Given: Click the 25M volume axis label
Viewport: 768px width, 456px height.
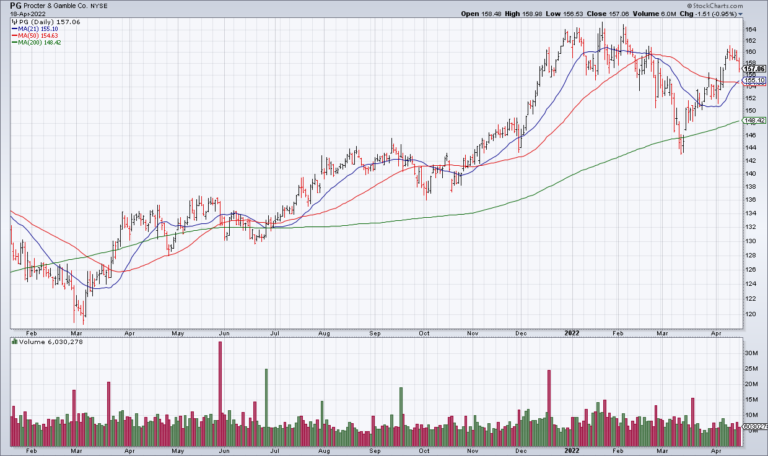Looking at the screenshot, I should tap(751, 369).
